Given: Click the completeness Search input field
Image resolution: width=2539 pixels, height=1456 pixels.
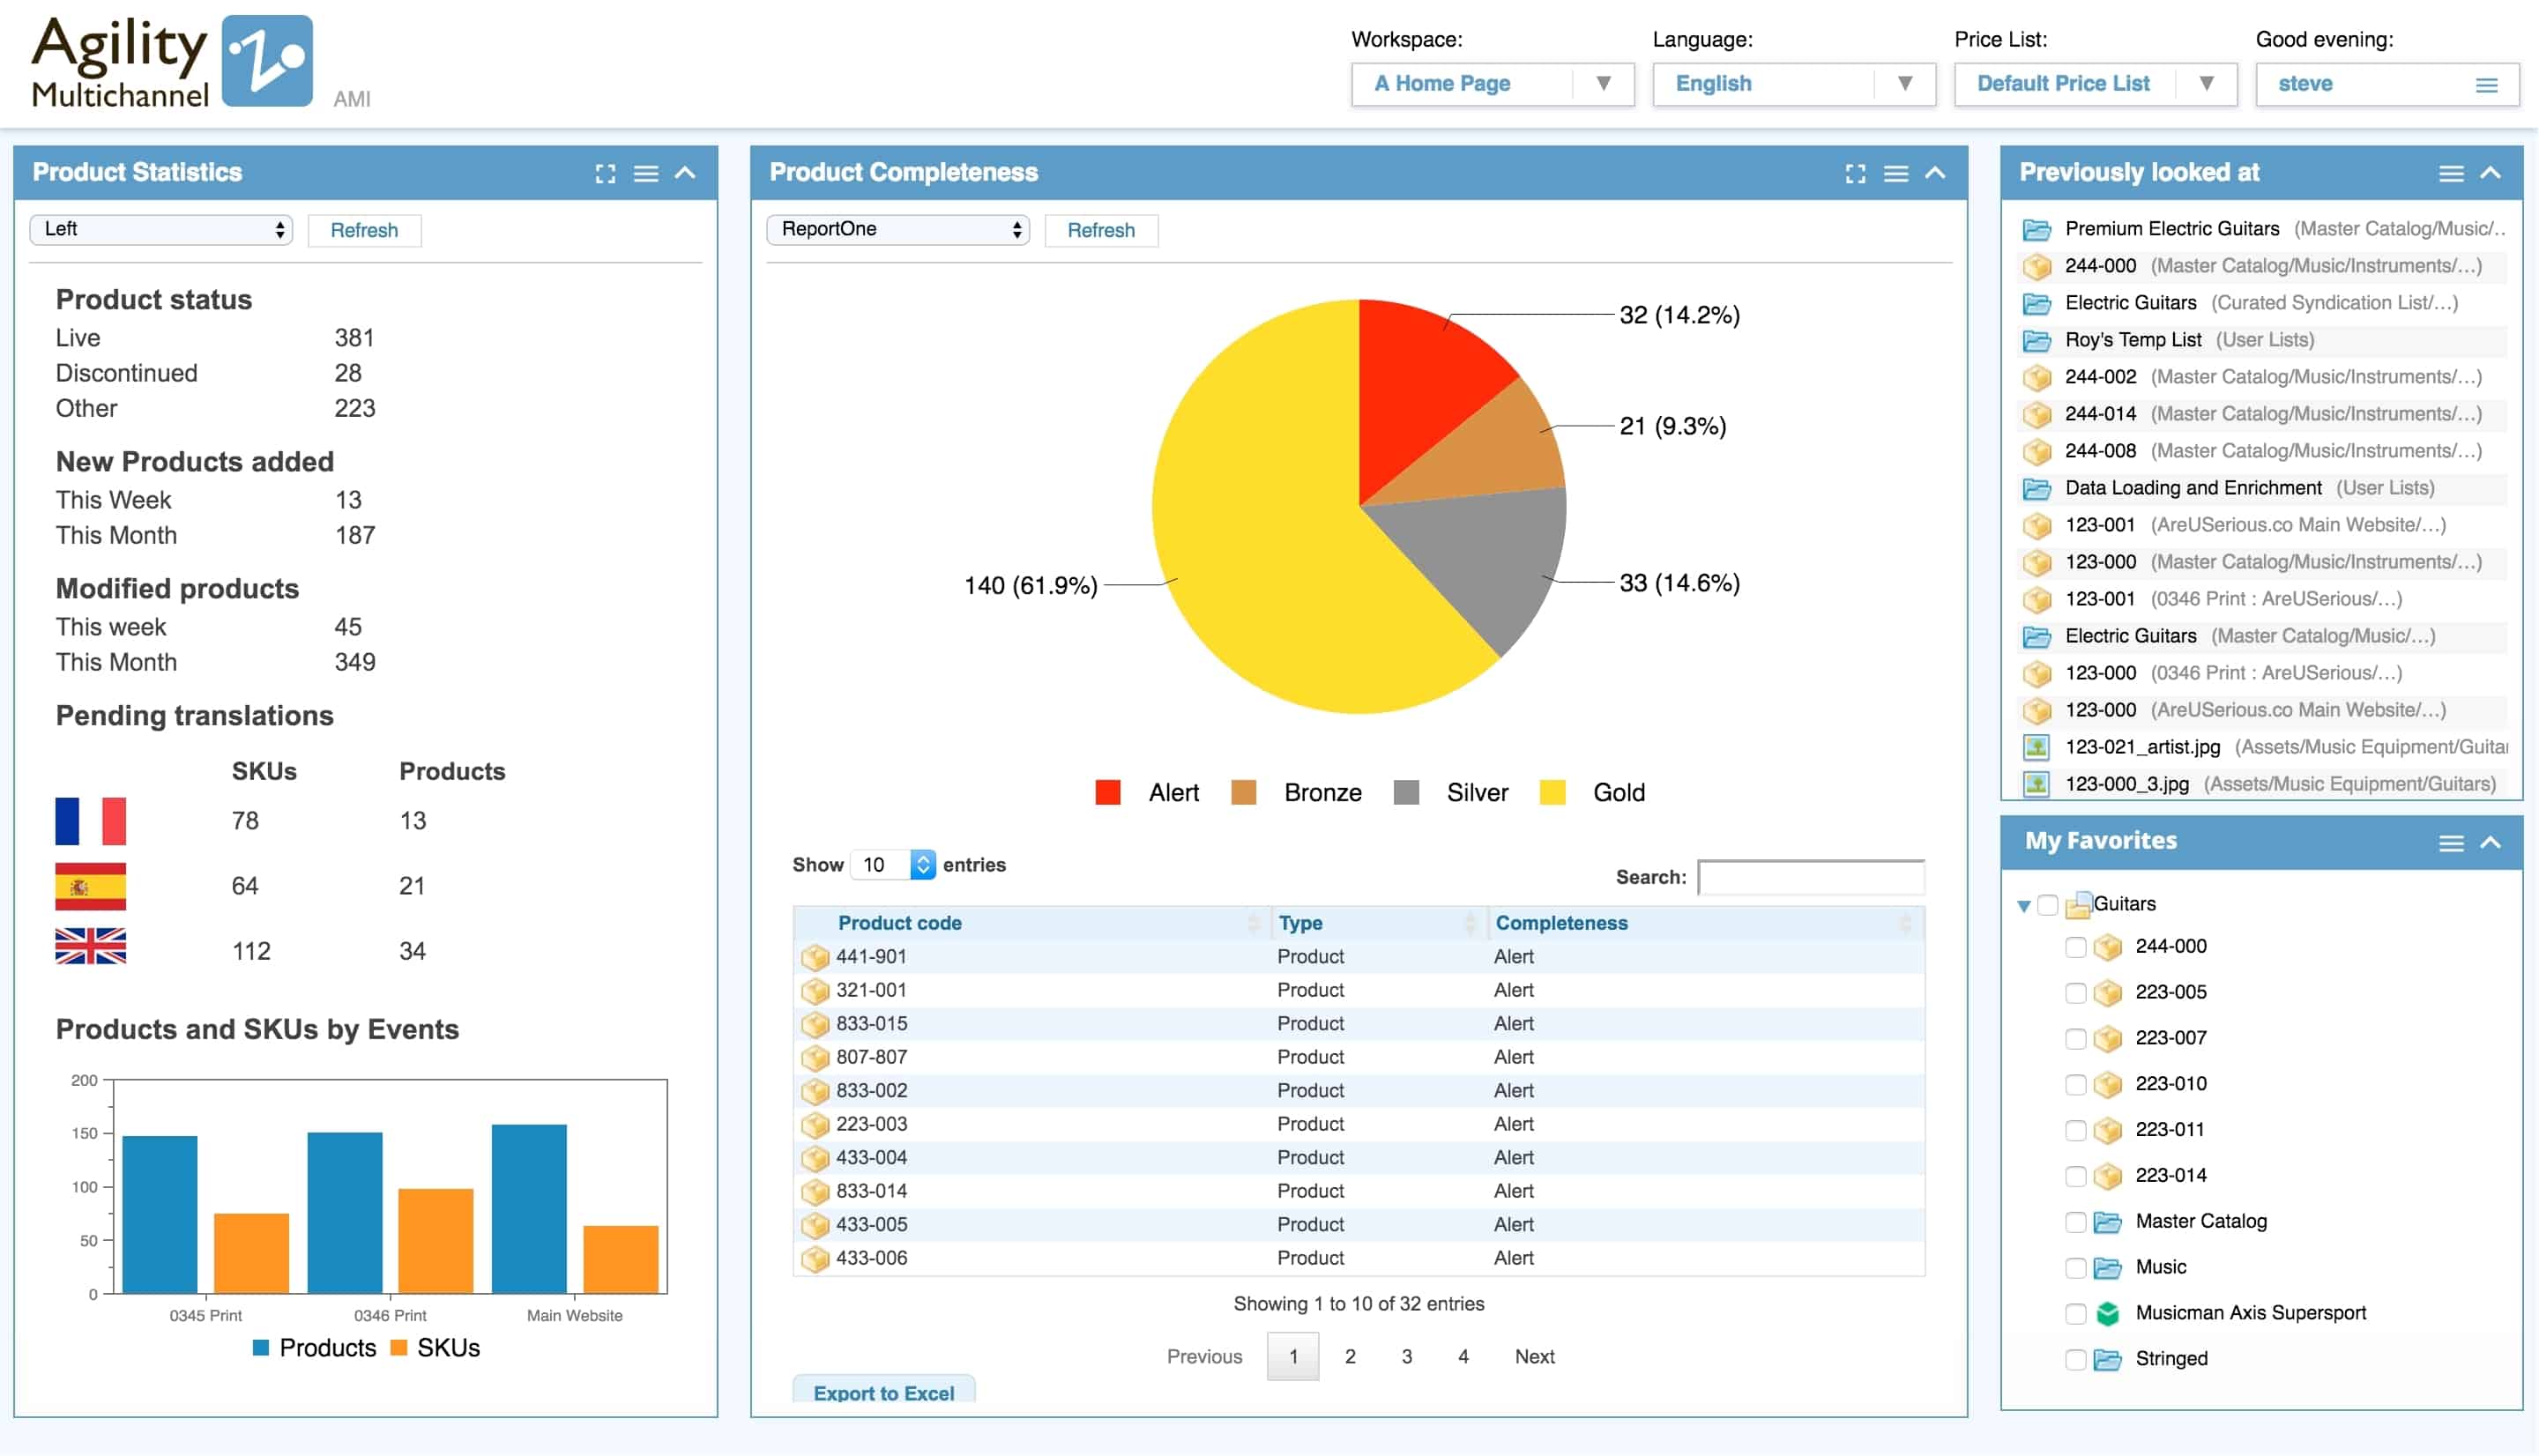Looking at the screenshot, I should coord(1810,877).
